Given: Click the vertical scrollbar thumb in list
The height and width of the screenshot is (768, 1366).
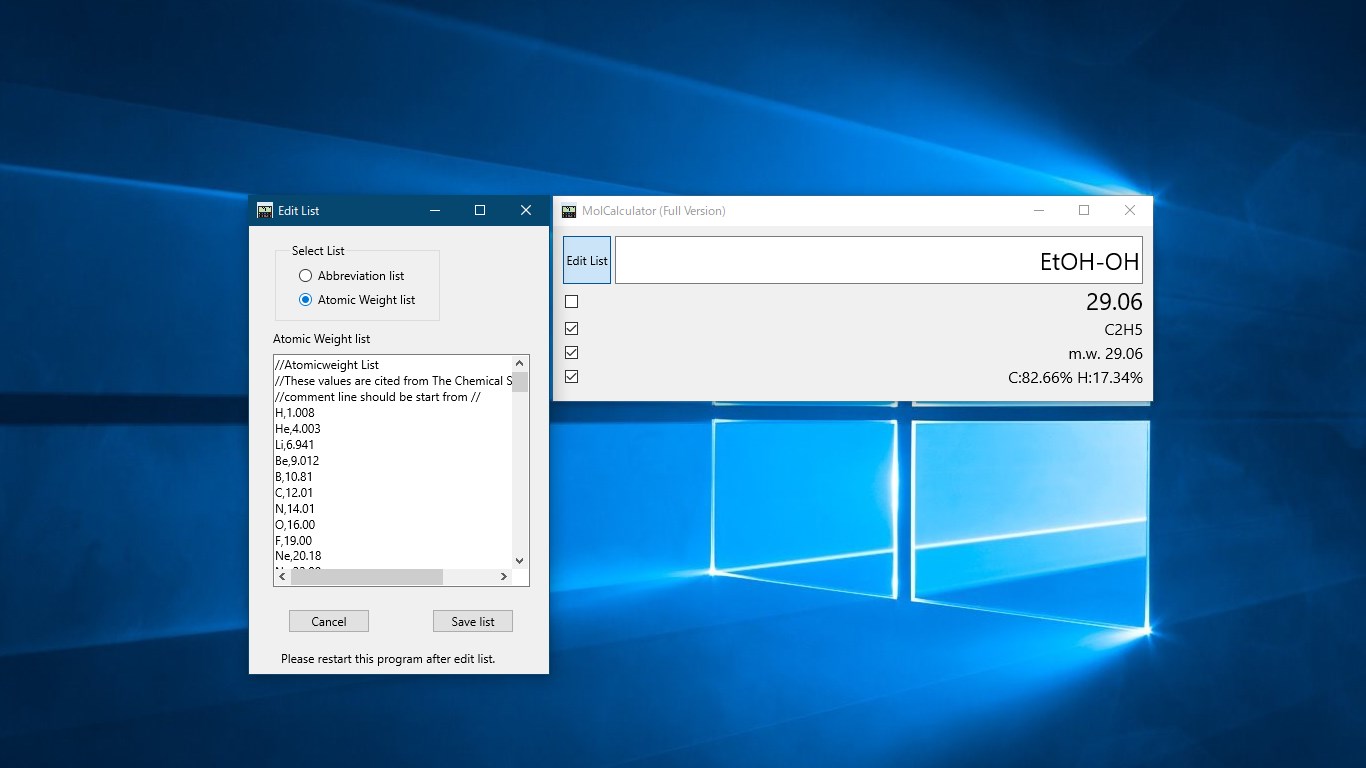Looking at the screenshot, I should pos(519,381).
